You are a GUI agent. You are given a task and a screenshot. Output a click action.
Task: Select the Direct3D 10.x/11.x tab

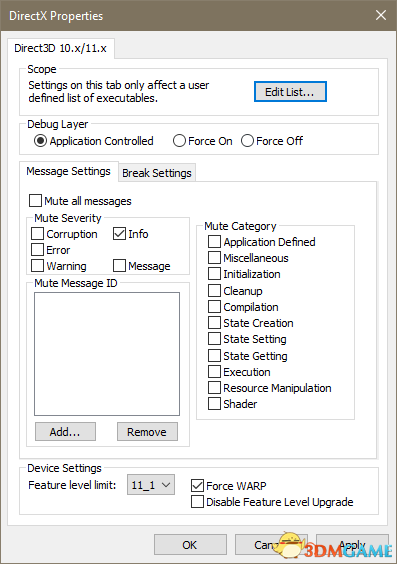point(60,48)
